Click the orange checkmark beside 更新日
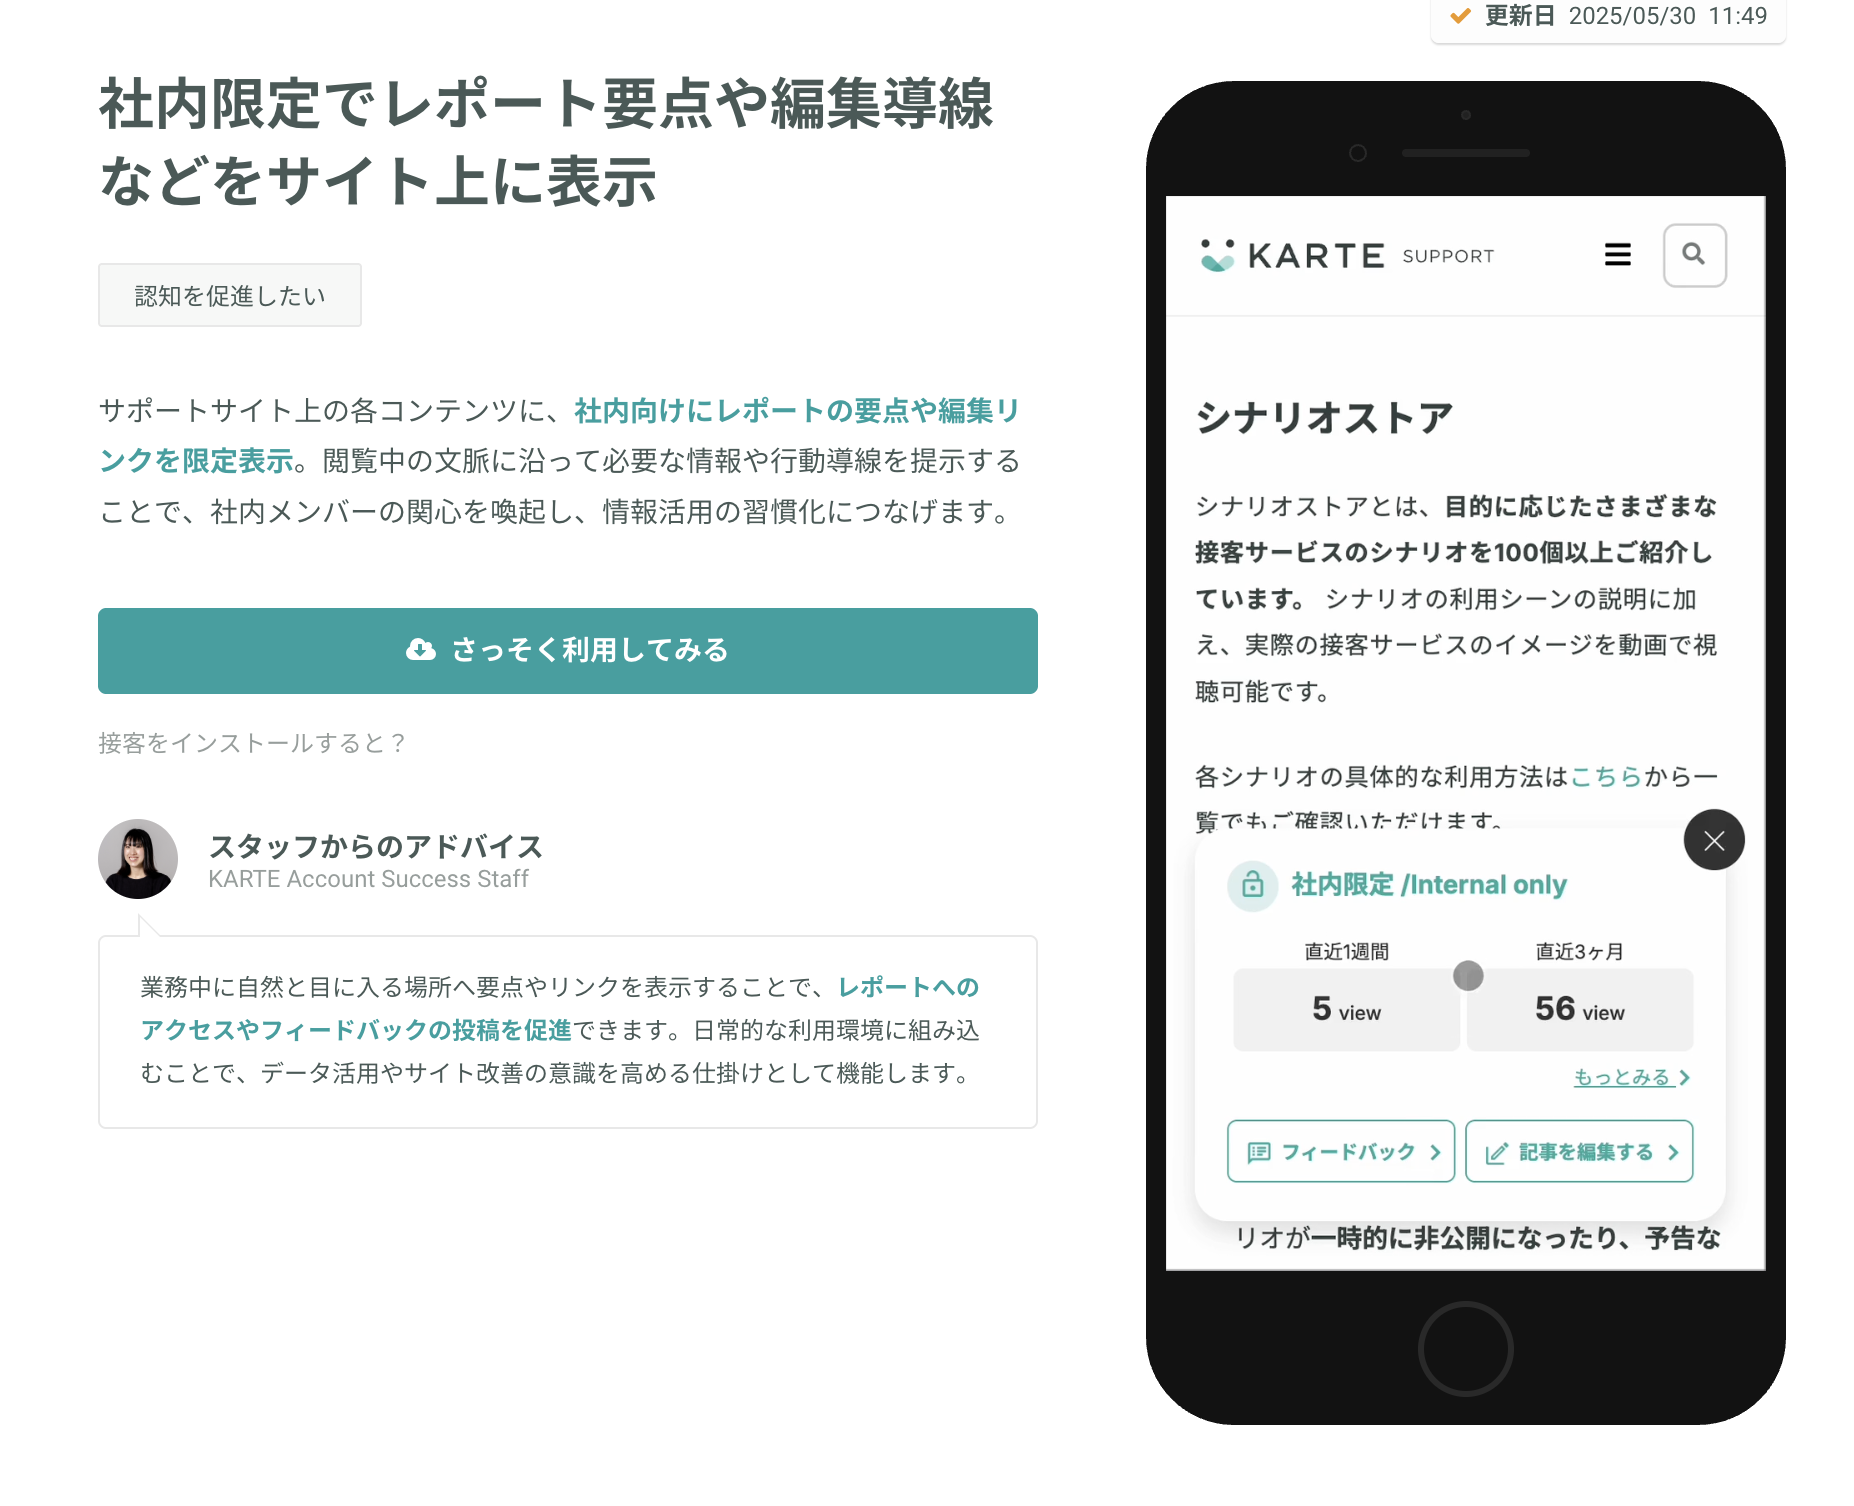The width and height of the screenshot is (1854, 1506). click(1460, 15)
